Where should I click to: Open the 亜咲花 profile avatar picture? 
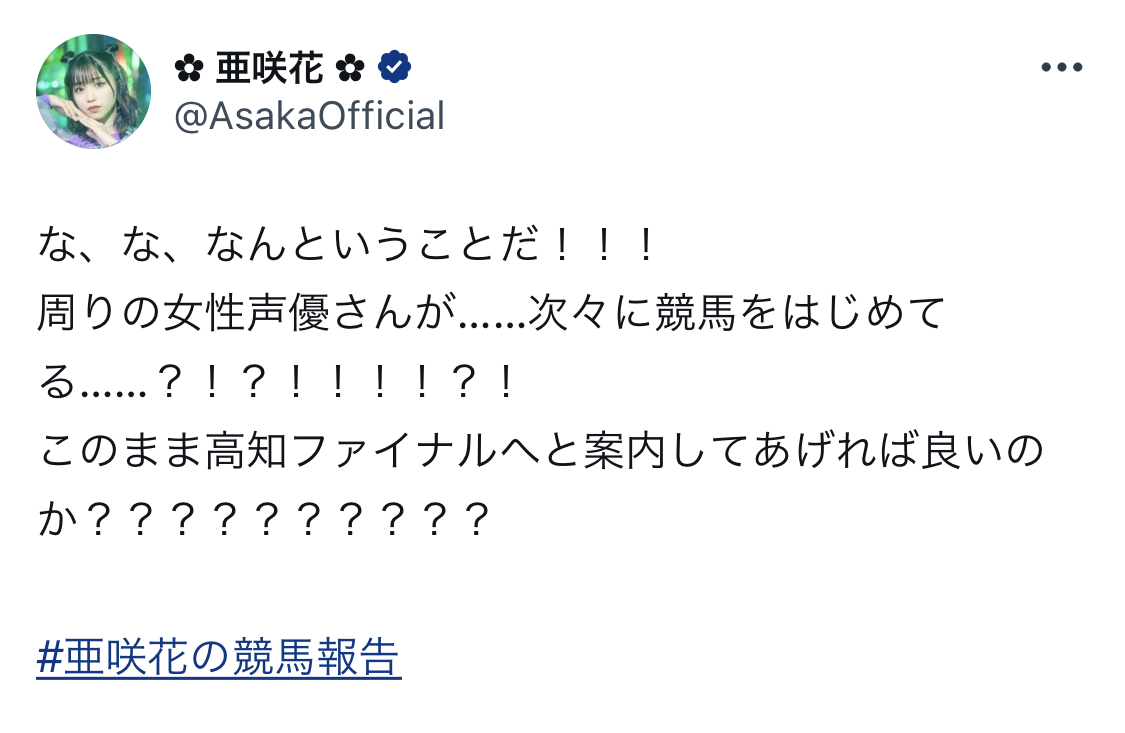point(94,91)
